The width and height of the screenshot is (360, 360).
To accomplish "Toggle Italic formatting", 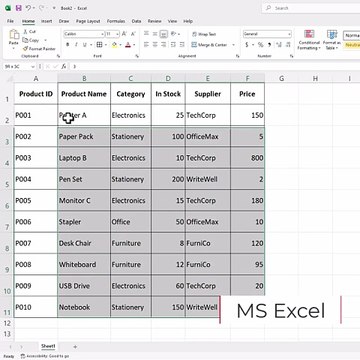I will [76, 45].
